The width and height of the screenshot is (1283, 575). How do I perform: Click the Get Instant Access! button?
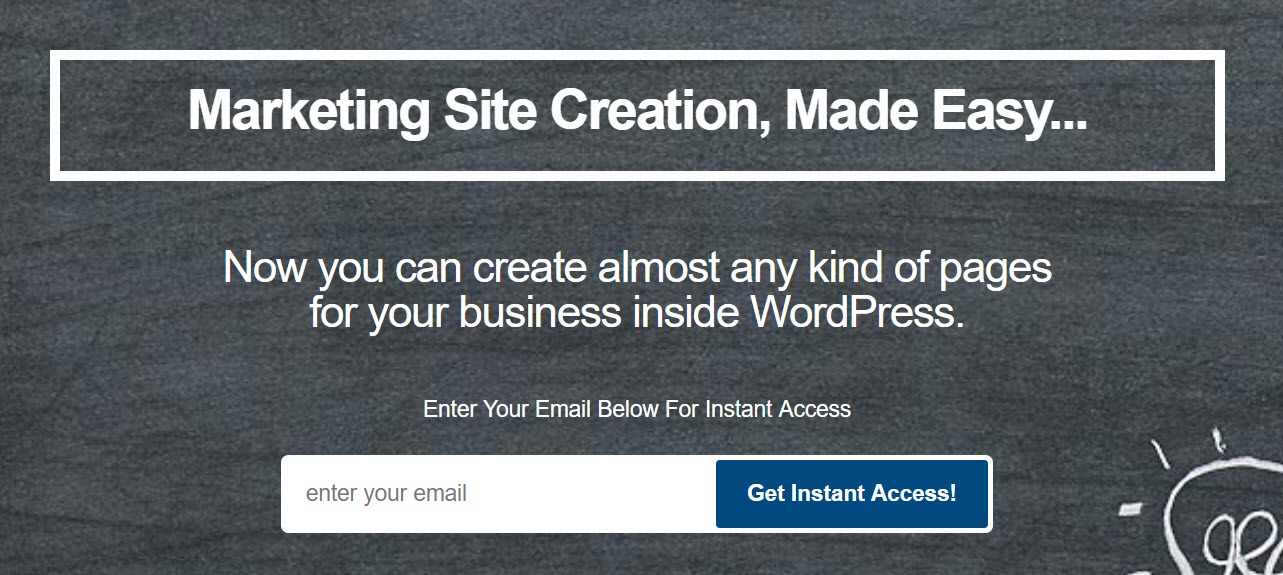point(852,494)
